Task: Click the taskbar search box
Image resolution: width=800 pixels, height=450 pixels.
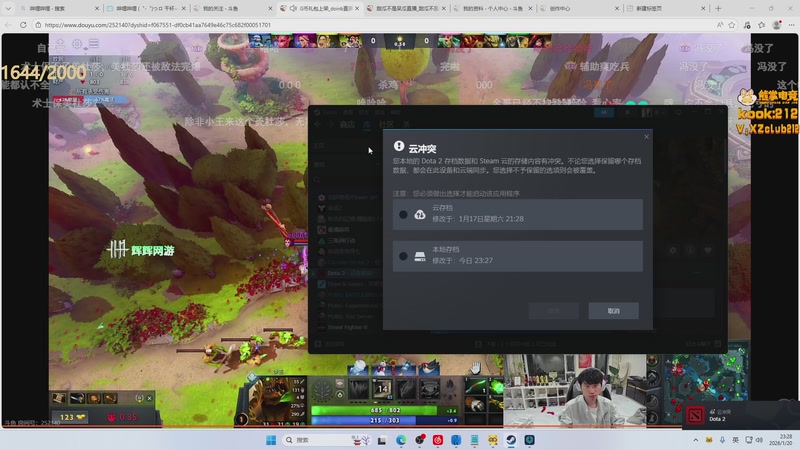Action: pos(327,440)
